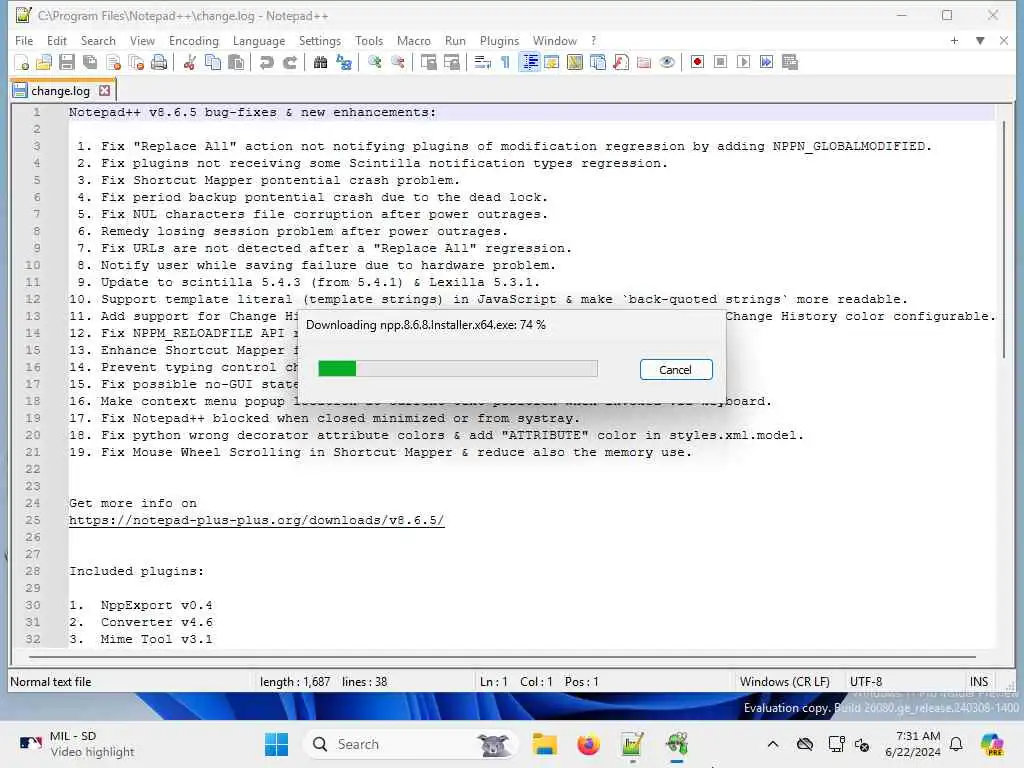Open the Run menu
The image size is (1024, 768).
click(455, 40)
